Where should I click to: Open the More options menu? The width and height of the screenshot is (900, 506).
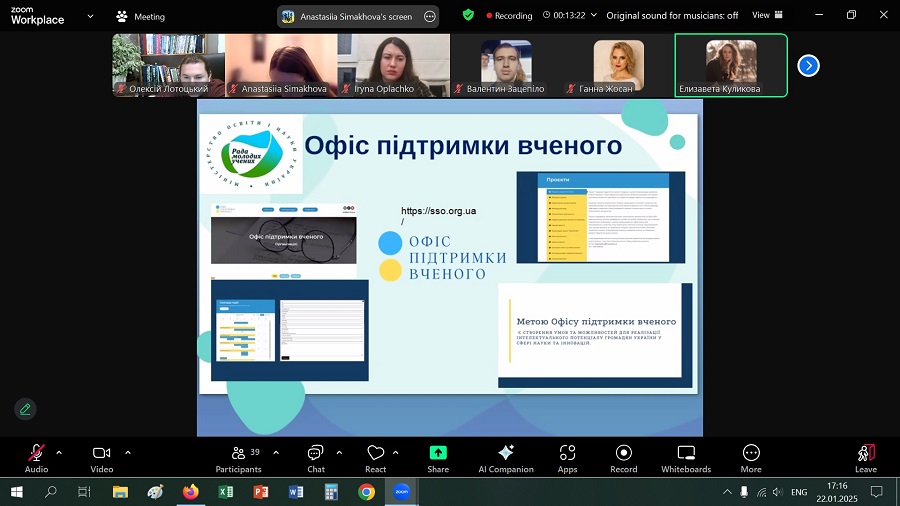tap(751, 458)
